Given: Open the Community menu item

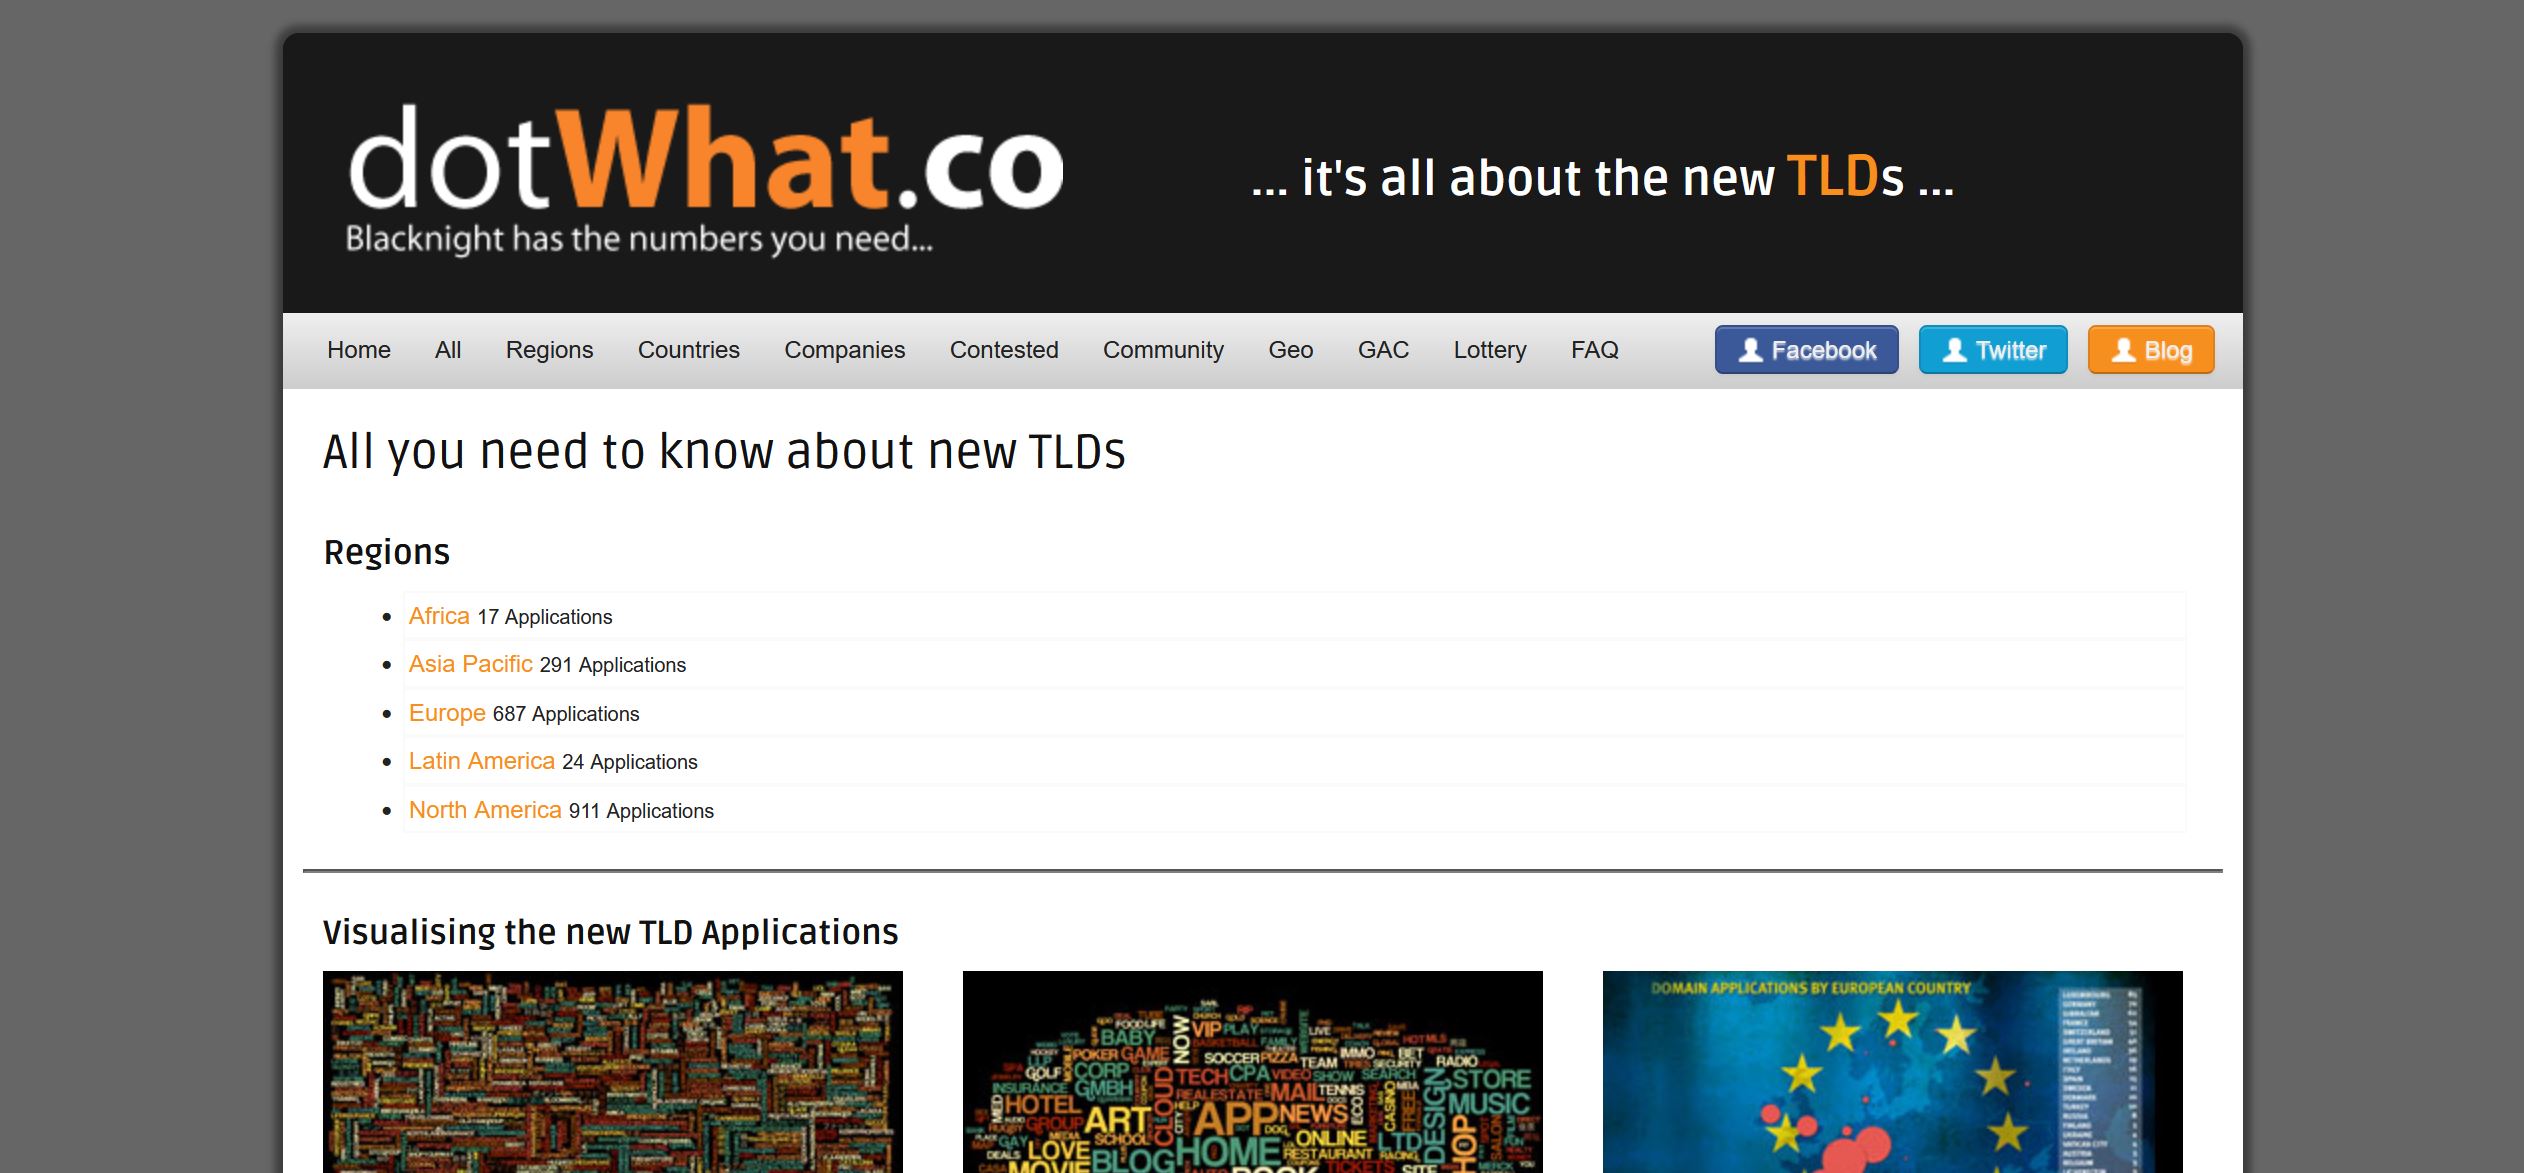Looking at the screenshot, I should click(1163, 350).
